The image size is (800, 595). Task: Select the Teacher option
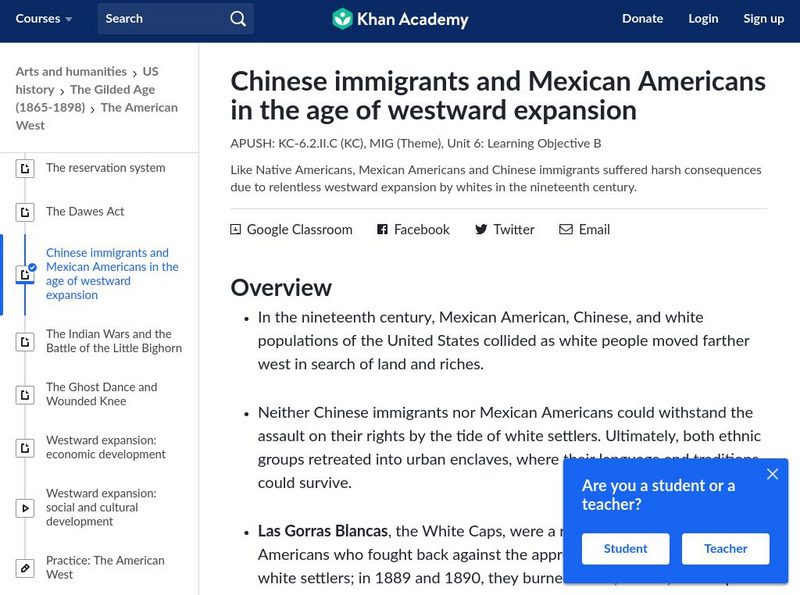tap(725, 548)
